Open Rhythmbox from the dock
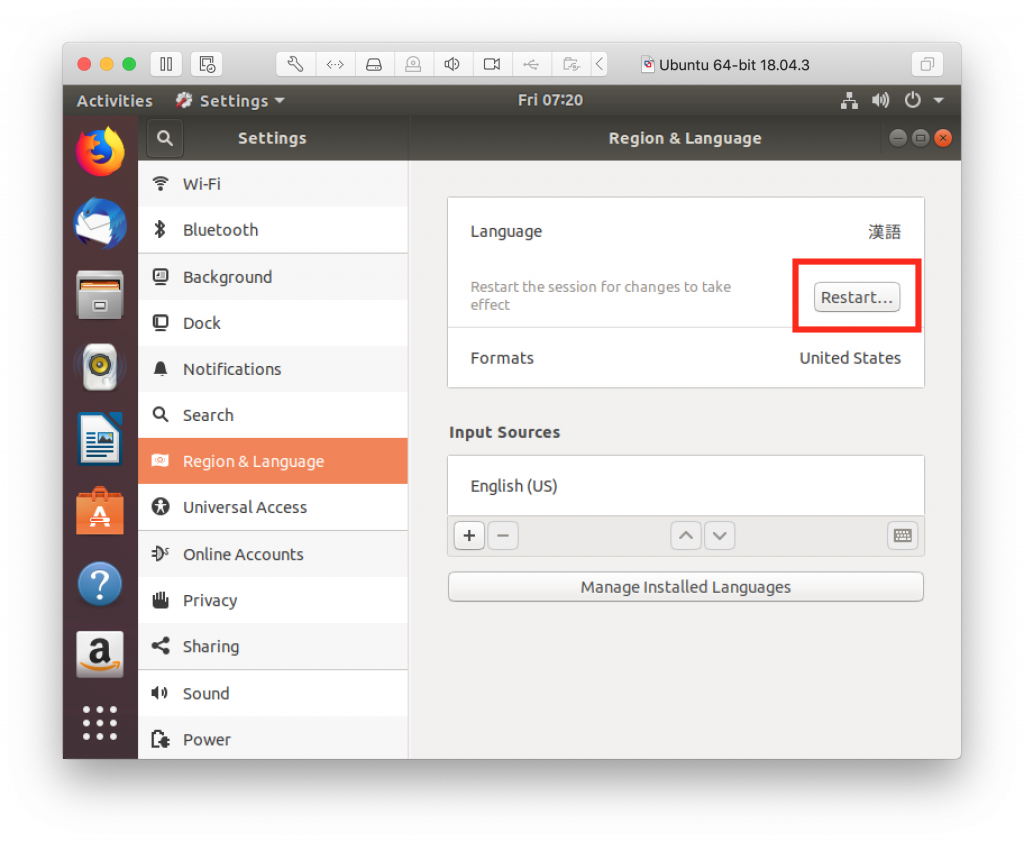The image size is (1024, 842). (x=100, y=366)
